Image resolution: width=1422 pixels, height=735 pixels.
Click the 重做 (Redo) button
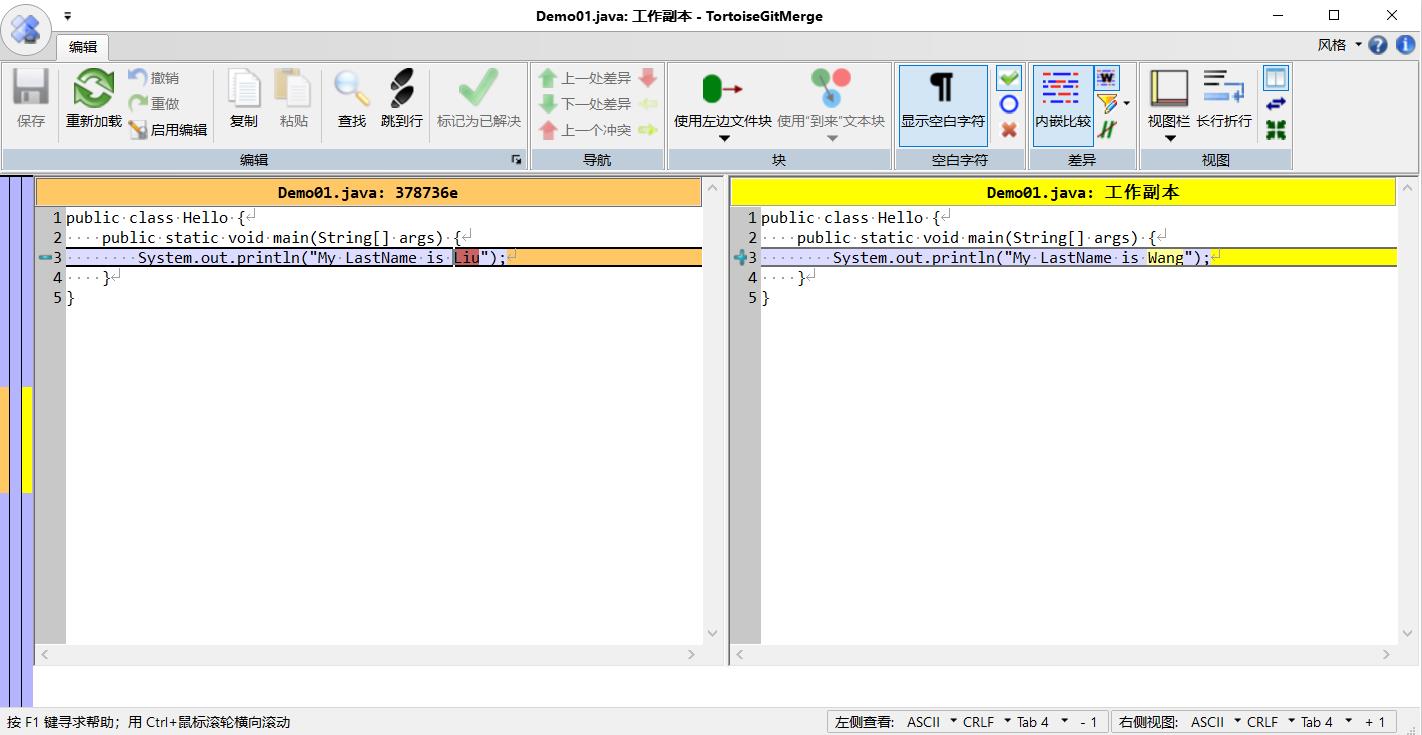(153, 103)
